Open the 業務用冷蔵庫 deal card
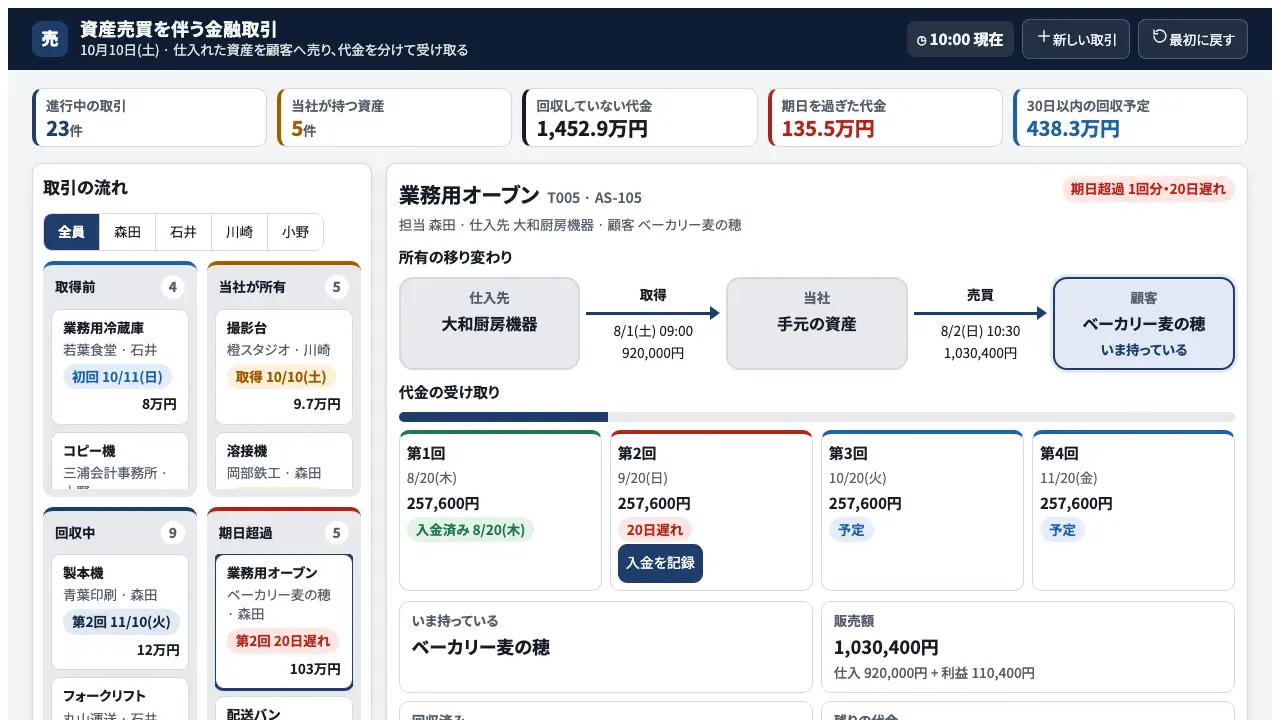Image resolution: width=1280 pixels, height=720 pixels. (x=120, y=367)
